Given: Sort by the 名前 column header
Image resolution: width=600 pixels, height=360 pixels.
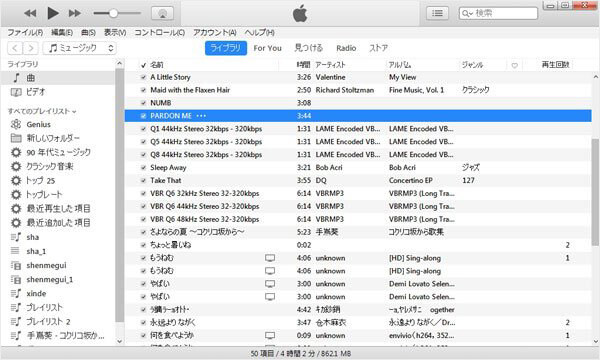Looking at the screenshot, I should click(157, 65).
